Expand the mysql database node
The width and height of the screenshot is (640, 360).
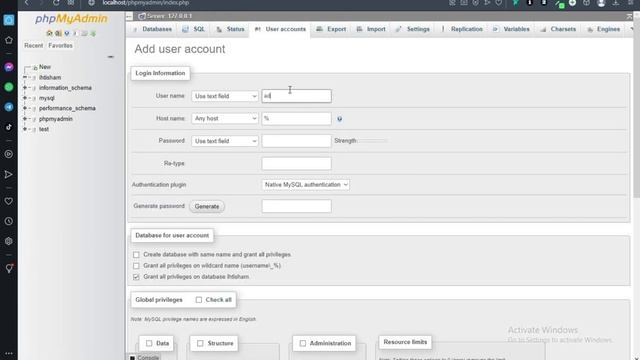coord(25,98)
